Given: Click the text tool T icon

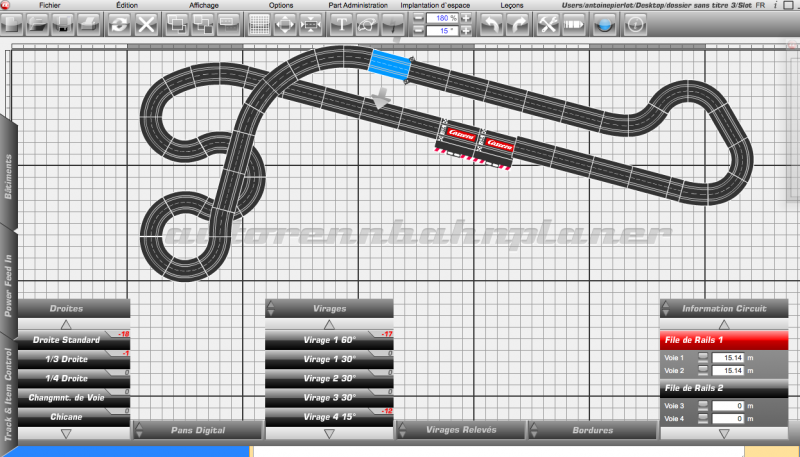Looking at the screenshot, I should click(x=341, y=24).
